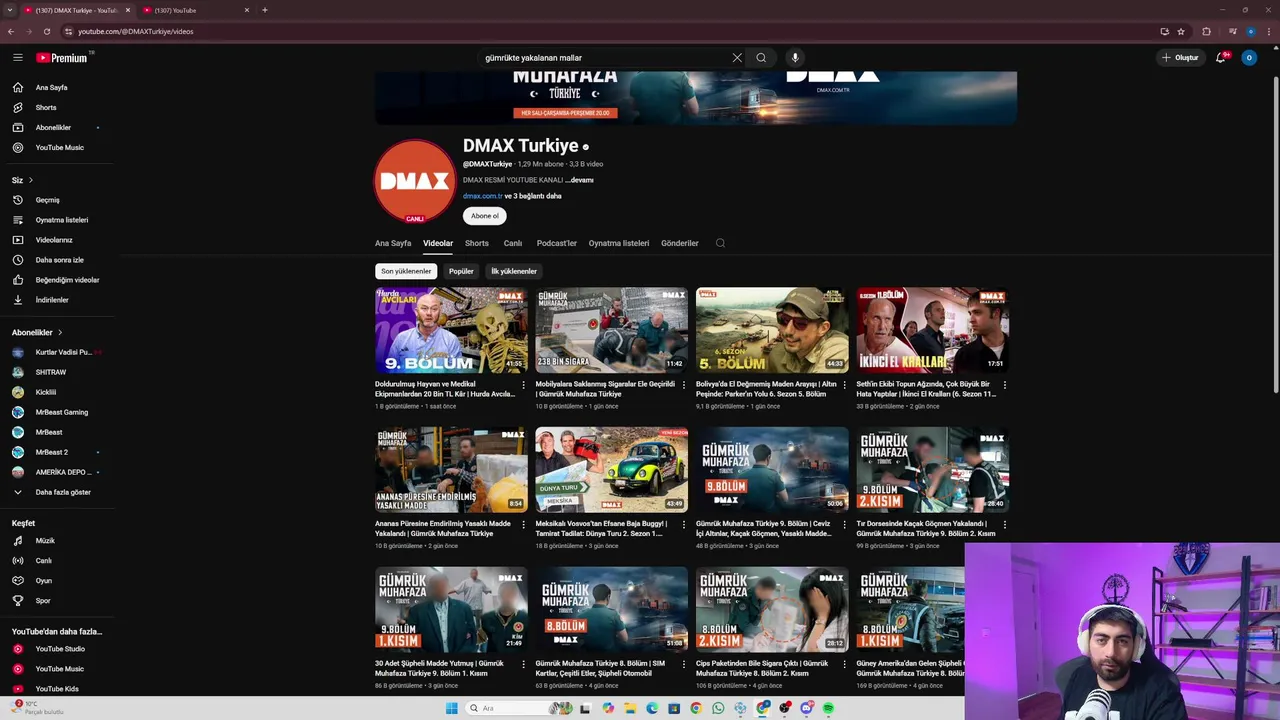
Task: Open the new tab plus button
Action: click(x=264, y=10)
